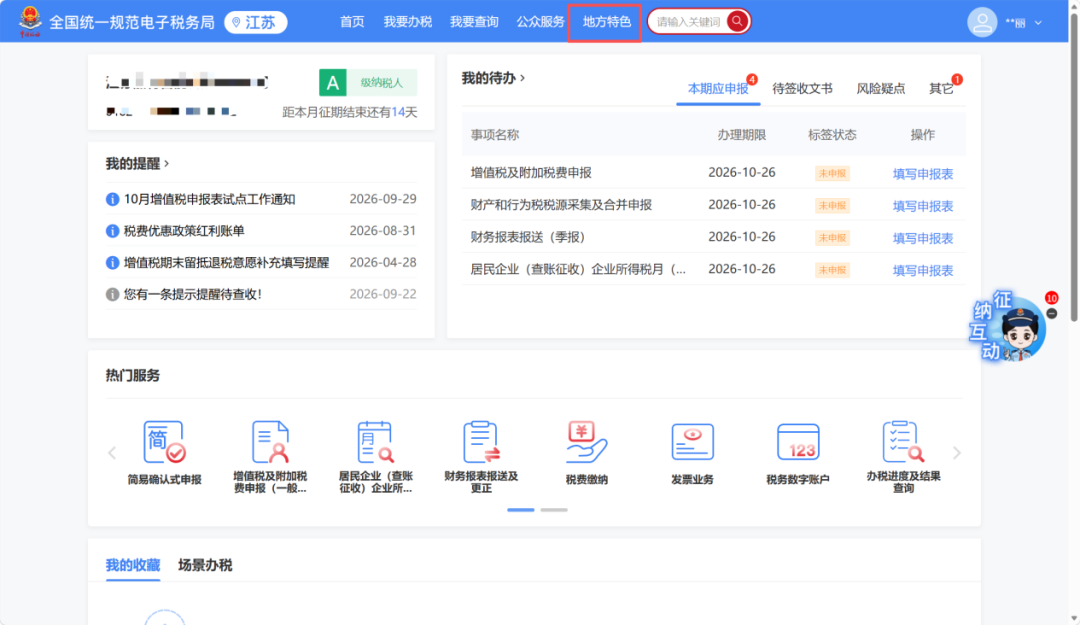Switch to the 其它 tab
1080x625 pixels.
click(x=941, y=88)
